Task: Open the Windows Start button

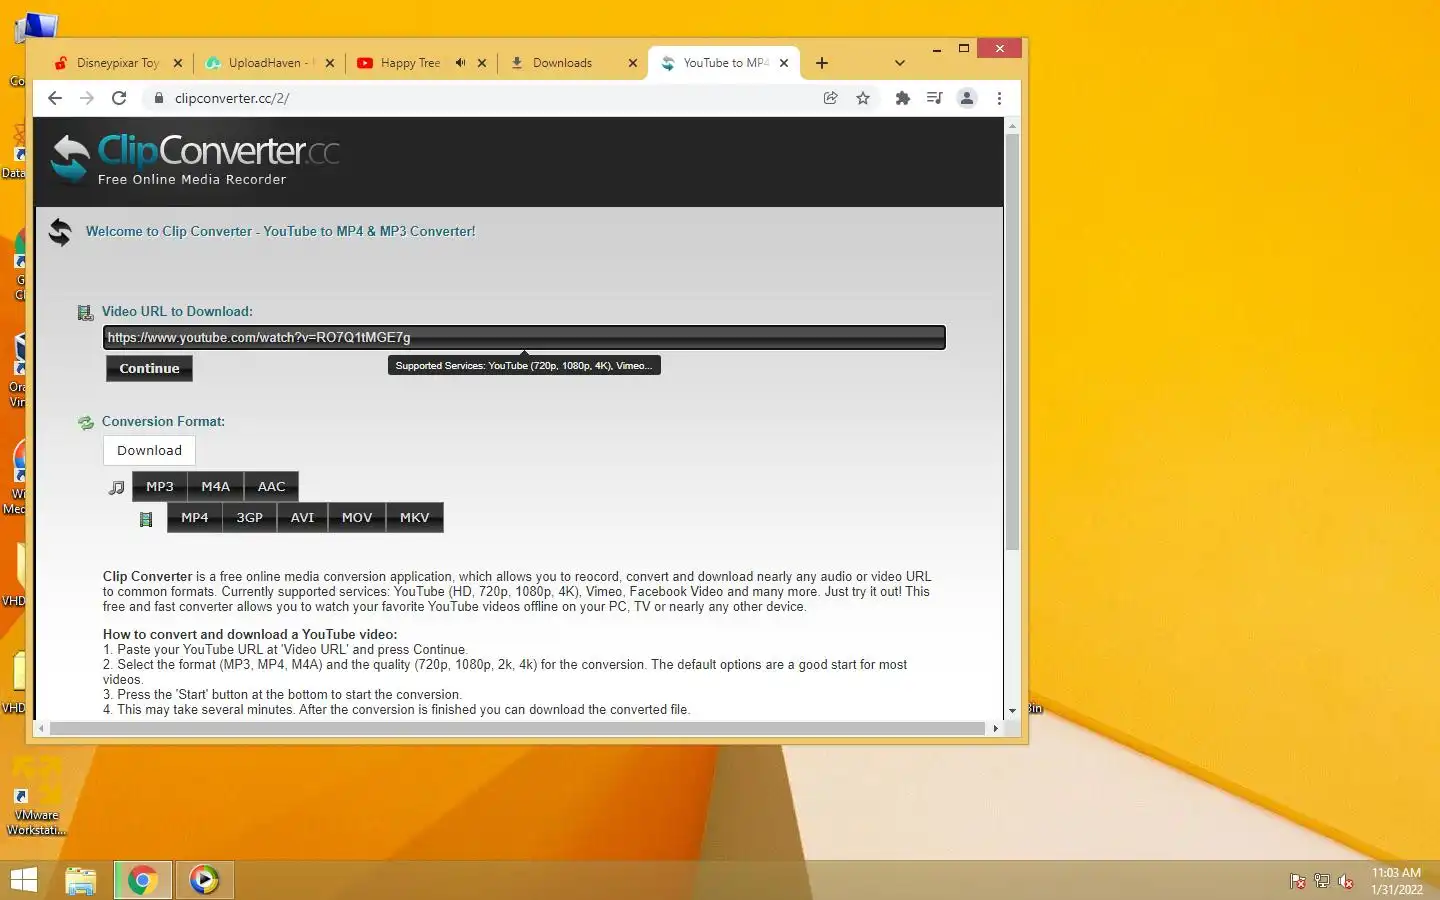Action: point(23,880)
